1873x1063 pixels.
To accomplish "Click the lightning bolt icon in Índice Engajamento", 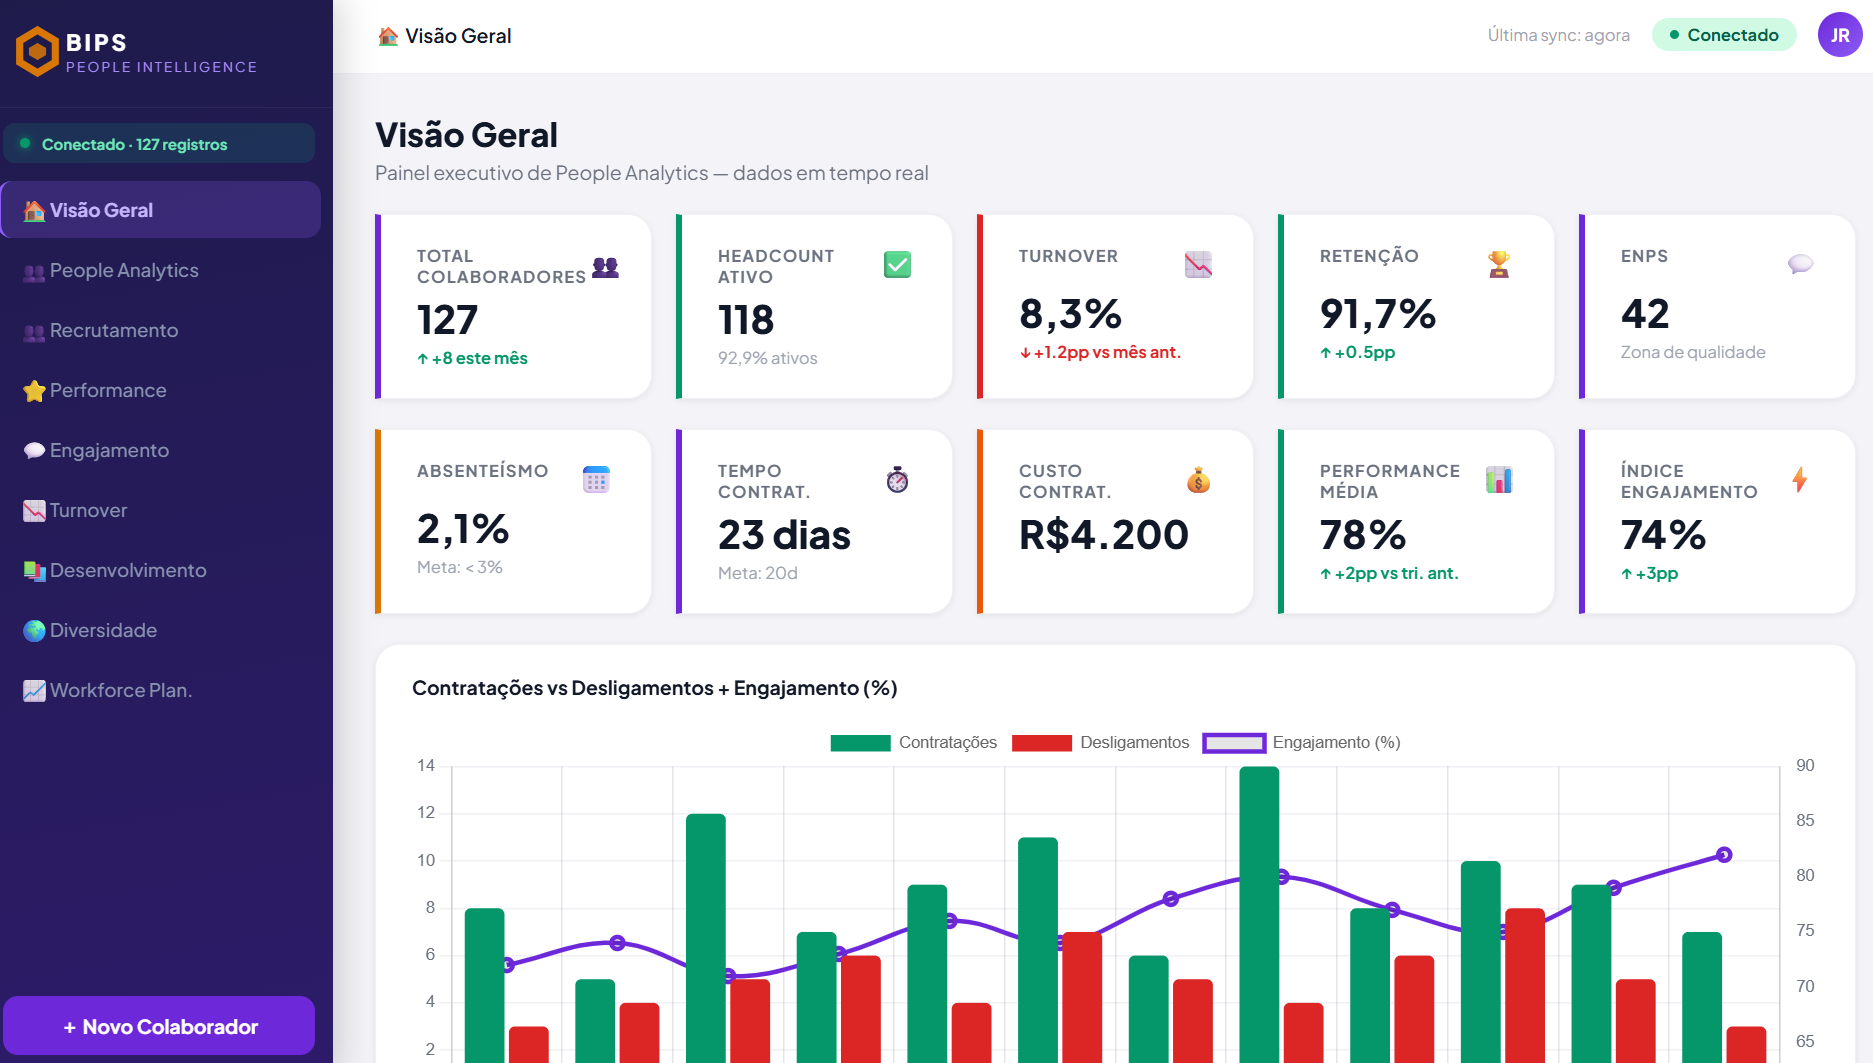I will coord(1800,480).
